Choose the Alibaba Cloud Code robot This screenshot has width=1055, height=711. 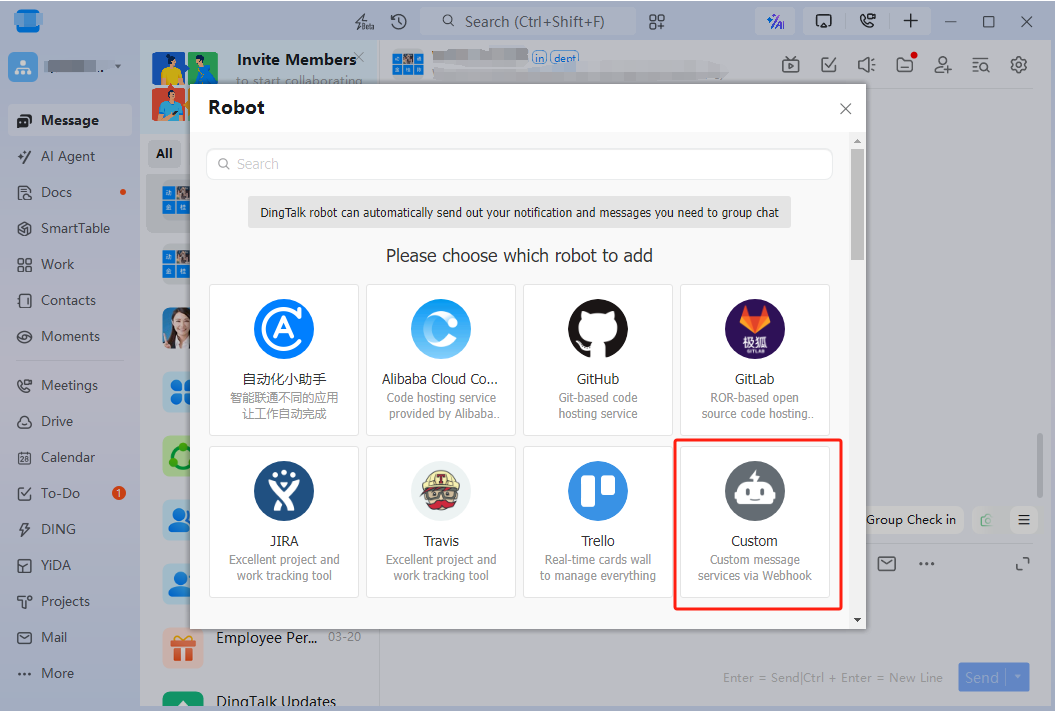pyautogui.click(x=441, y=360)
